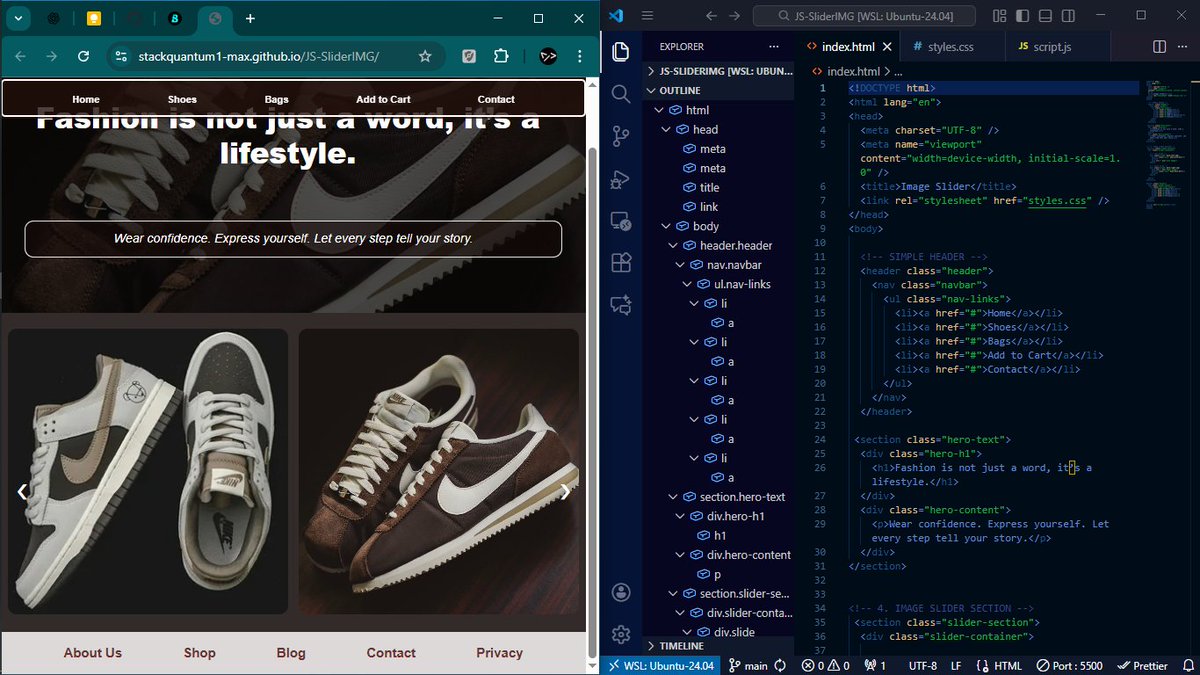
Task: Open Blog footer link
Action: [291, 653]
